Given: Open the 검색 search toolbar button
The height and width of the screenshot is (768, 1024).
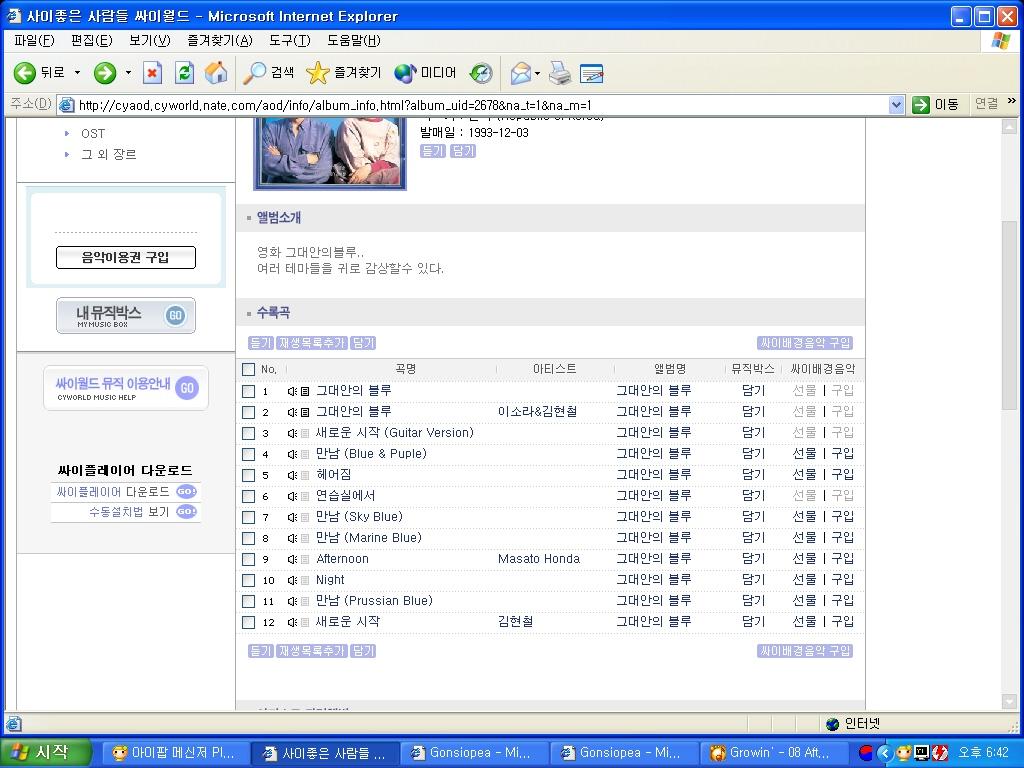Looking at the screenshot, I should (268, 72).
